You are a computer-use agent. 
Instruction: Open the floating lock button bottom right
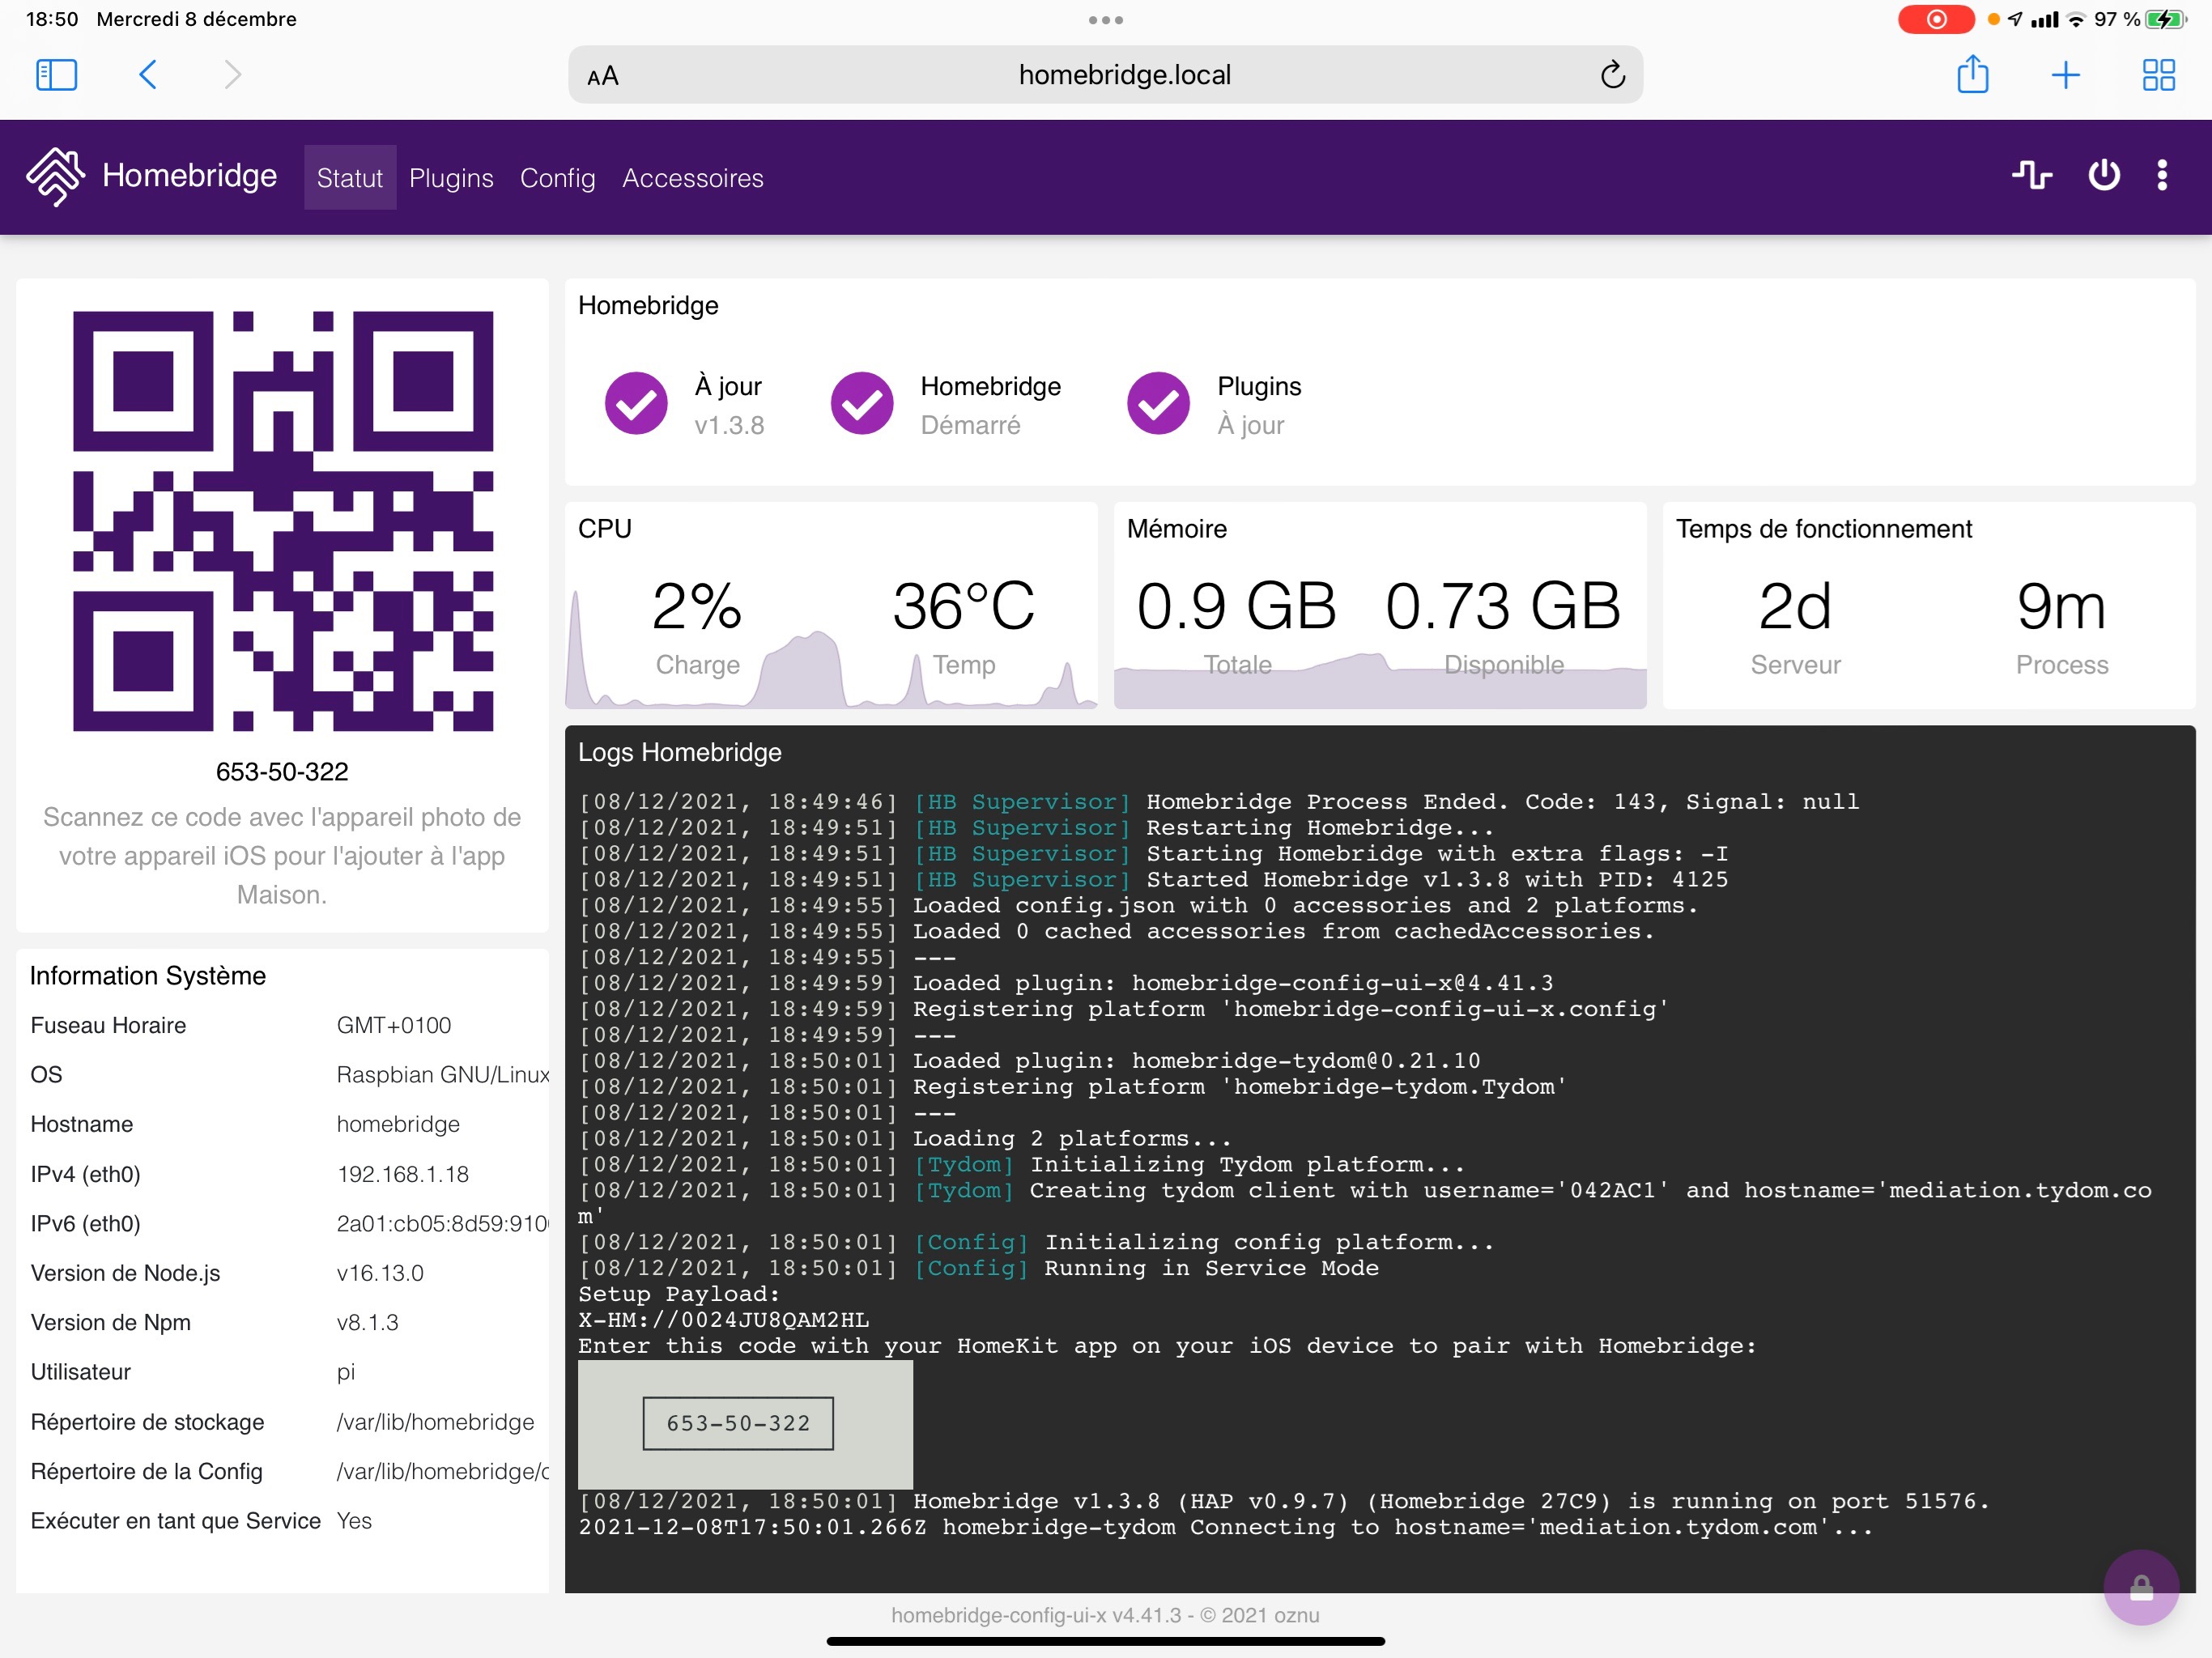2142,1587
